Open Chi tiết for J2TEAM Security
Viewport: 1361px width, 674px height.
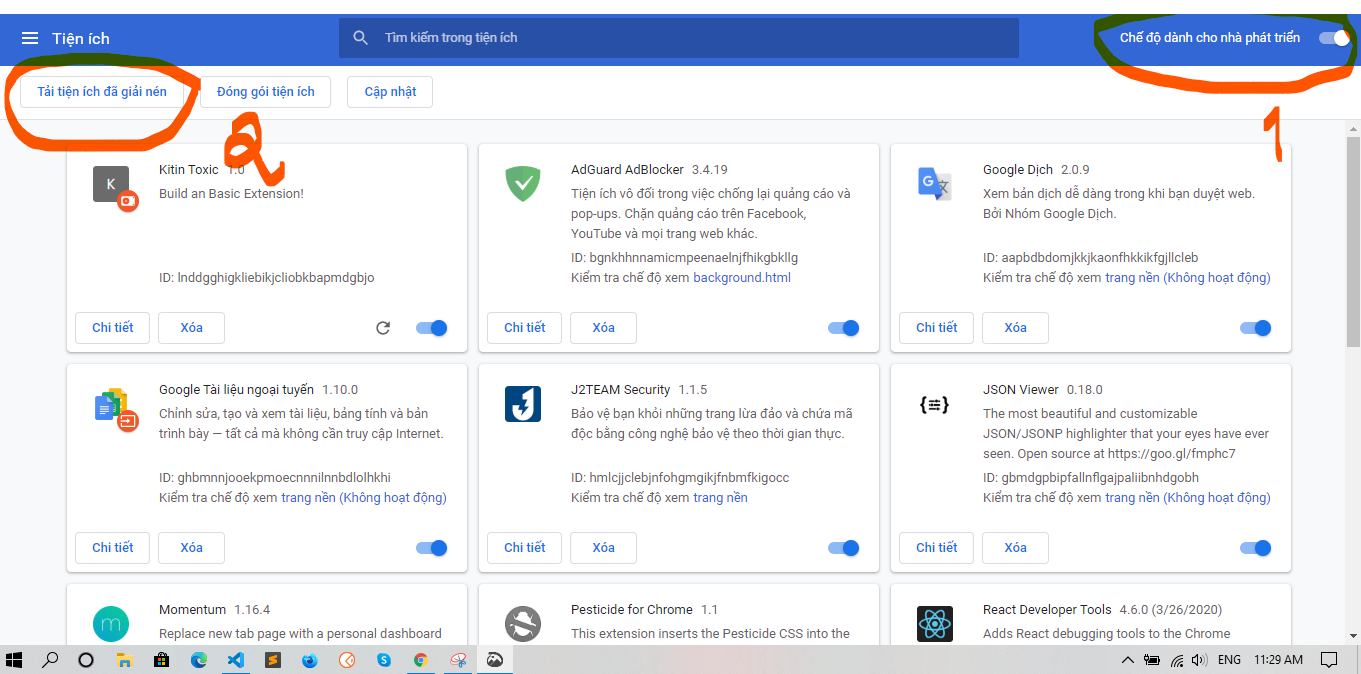pos(524,548)
